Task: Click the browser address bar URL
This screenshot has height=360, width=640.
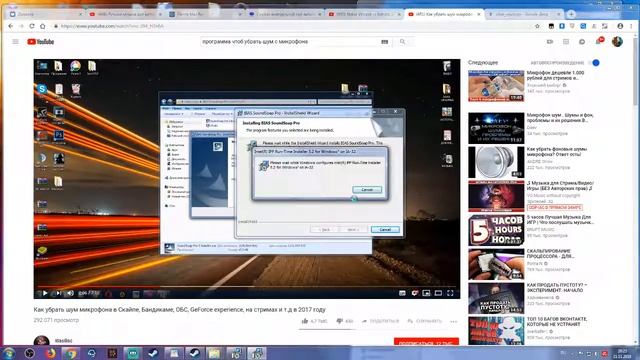Action: 112,26
